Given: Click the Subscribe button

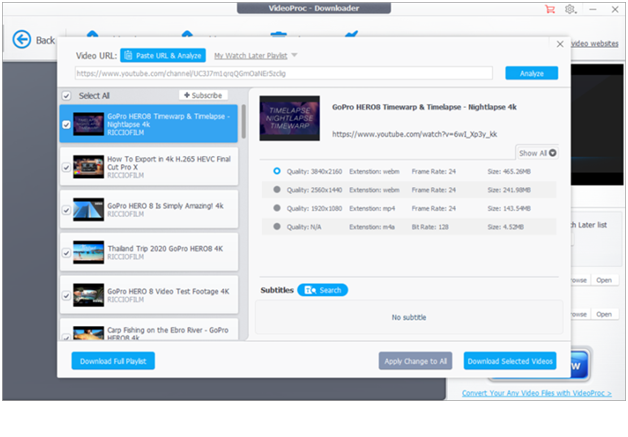Looking at the screenshot, I should (x=203, y=95).
